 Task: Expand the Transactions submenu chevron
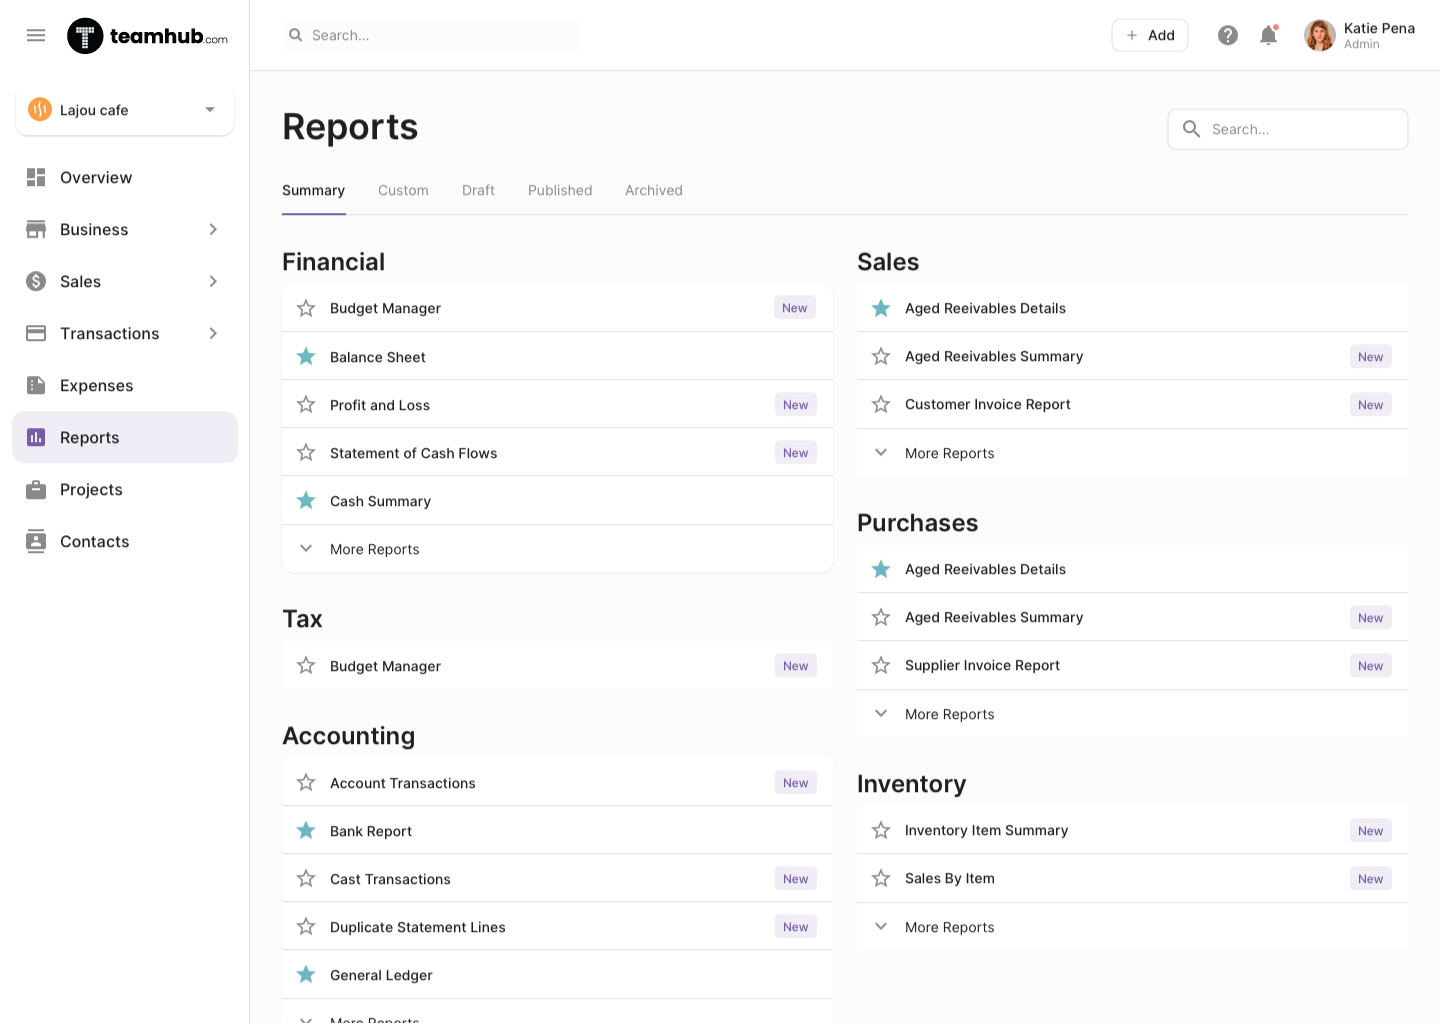click(x=213, y=333)
